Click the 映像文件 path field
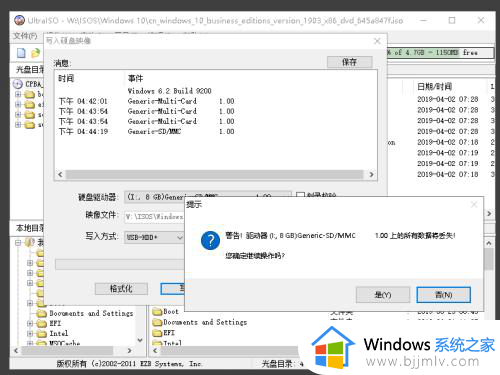Viewport: 500px width, 375px height. 154,217
